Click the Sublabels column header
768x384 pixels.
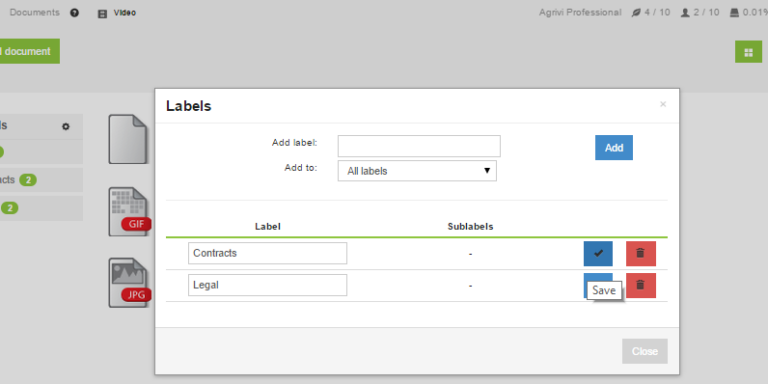coord(470,227)
